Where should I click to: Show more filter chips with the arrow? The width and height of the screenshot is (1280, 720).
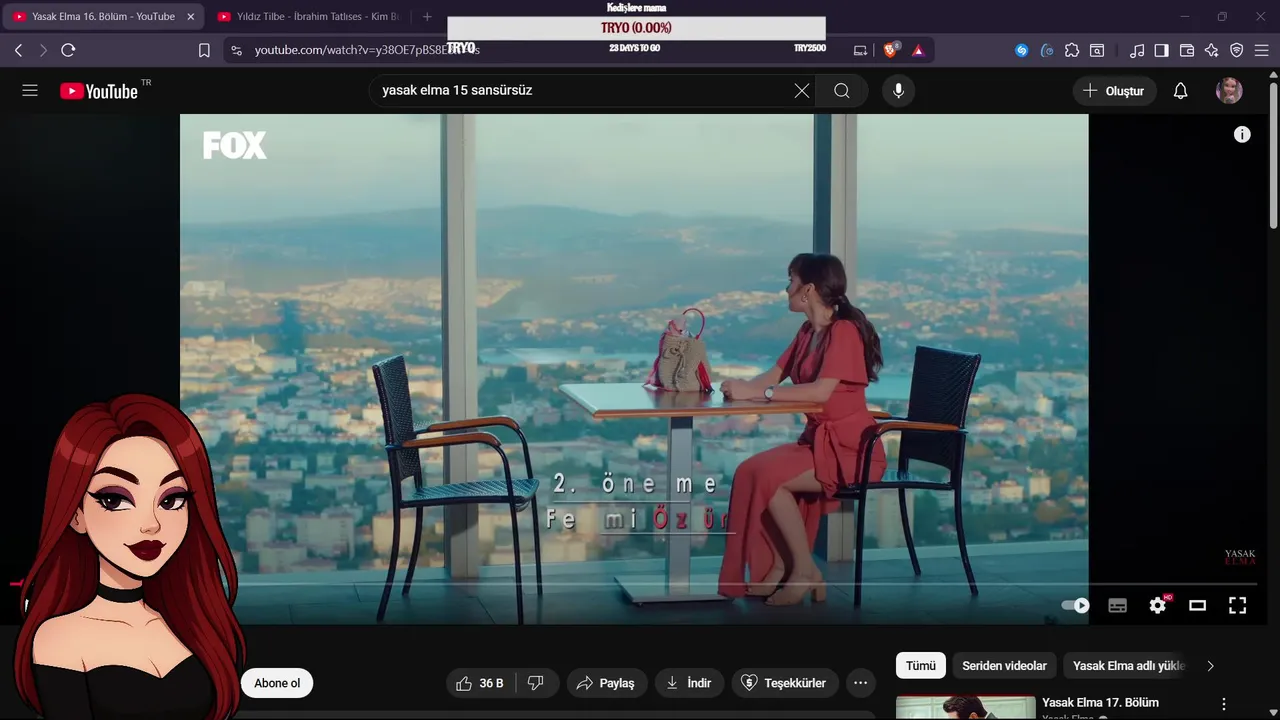point(1210,666)
